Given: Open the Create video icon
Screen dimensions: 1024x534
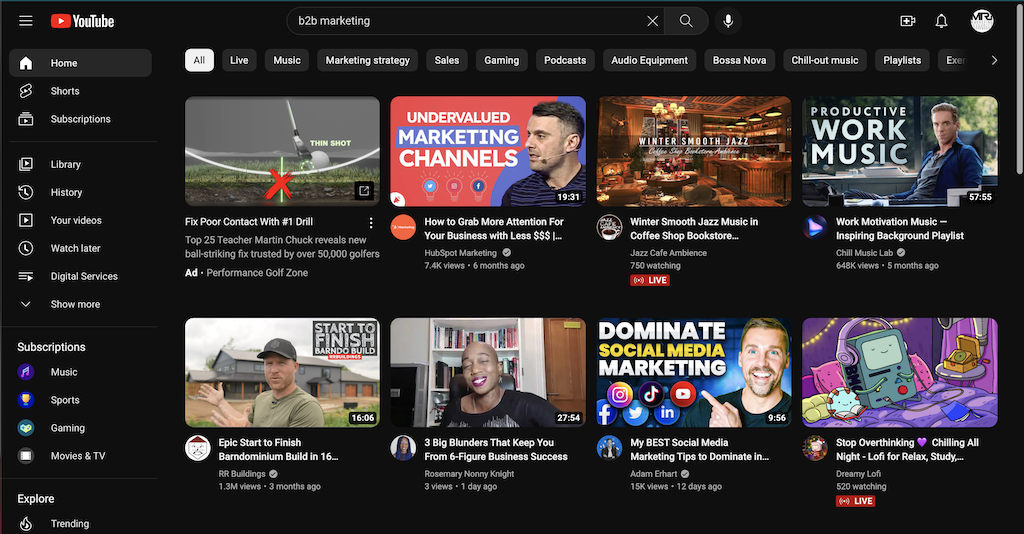Looking at the screenshot, I should 907,21.
